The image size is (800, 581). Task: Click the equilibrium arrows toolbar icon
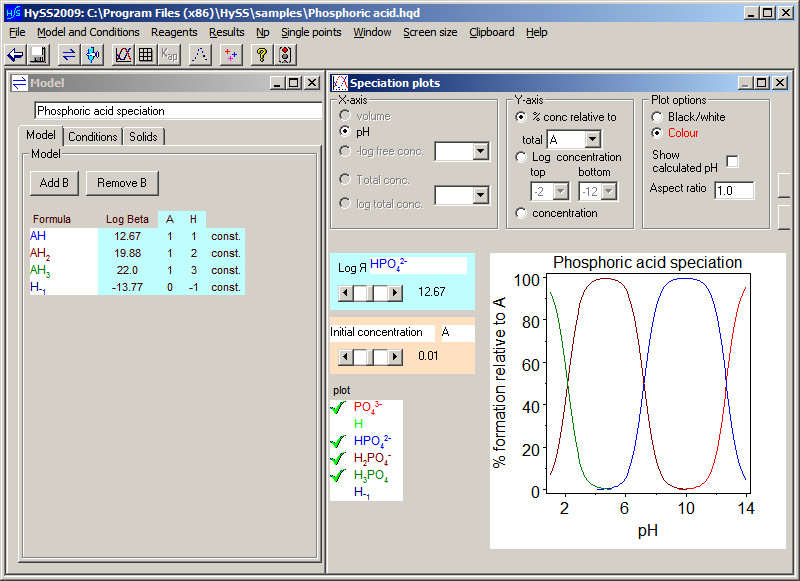(x=68, y=54)
